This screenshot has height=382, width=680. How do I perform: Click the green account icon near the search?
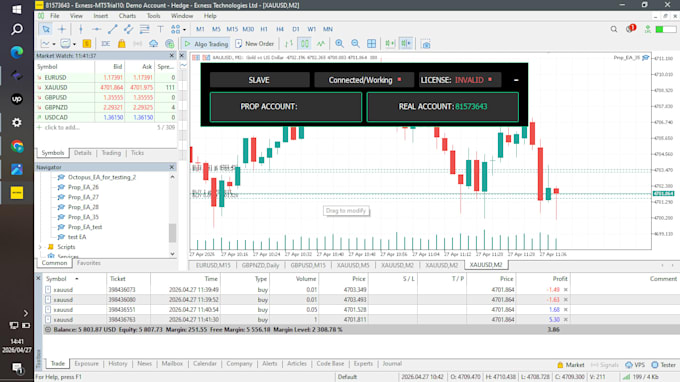pos(647,29)
